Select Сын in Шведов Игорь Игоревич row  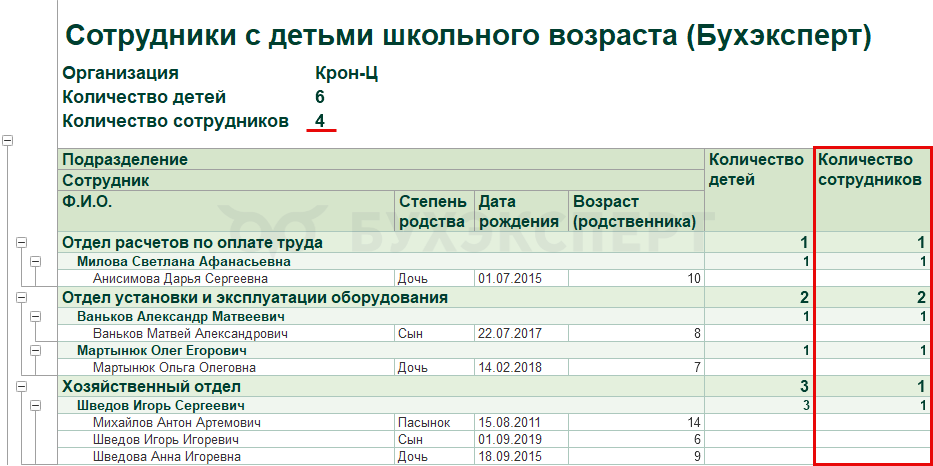pos(434,440)
